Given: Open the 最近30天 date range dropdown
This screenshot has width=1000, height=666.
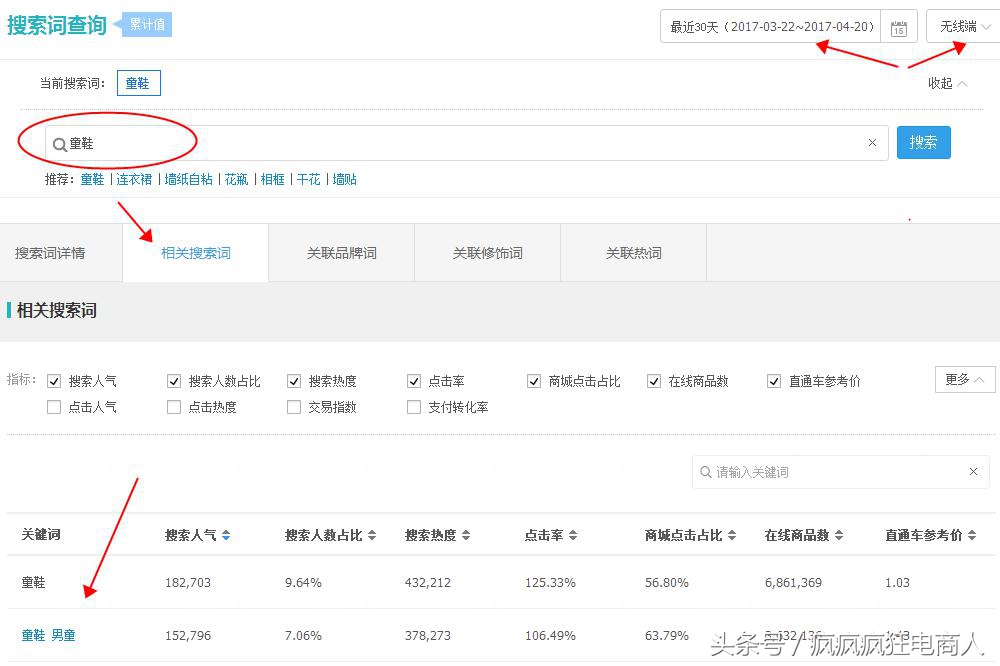Looking at the screenshot, I should point(770,26).
